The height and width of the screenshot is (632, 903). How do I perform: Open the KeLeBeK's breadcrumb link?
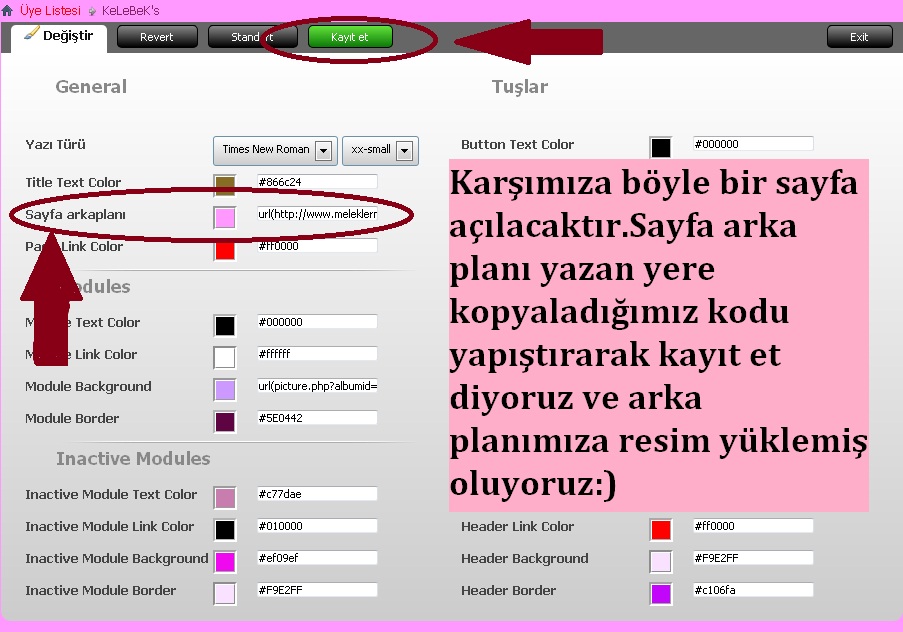coord(130,10)
